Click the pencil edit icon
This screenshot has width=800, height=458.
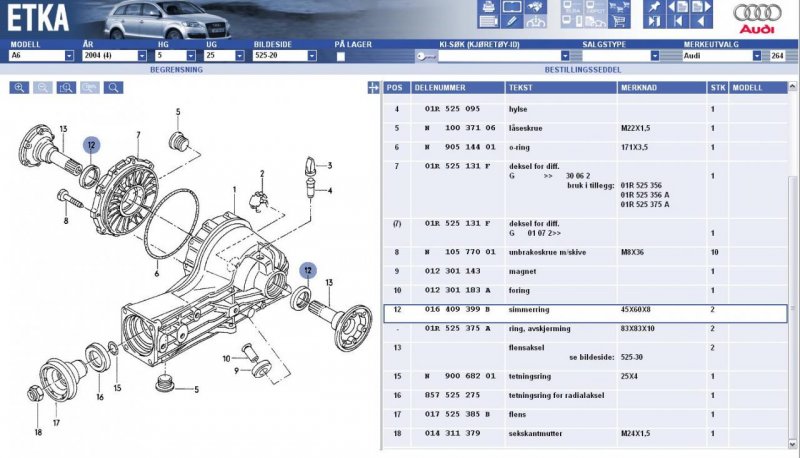click(x=511, y=19)
